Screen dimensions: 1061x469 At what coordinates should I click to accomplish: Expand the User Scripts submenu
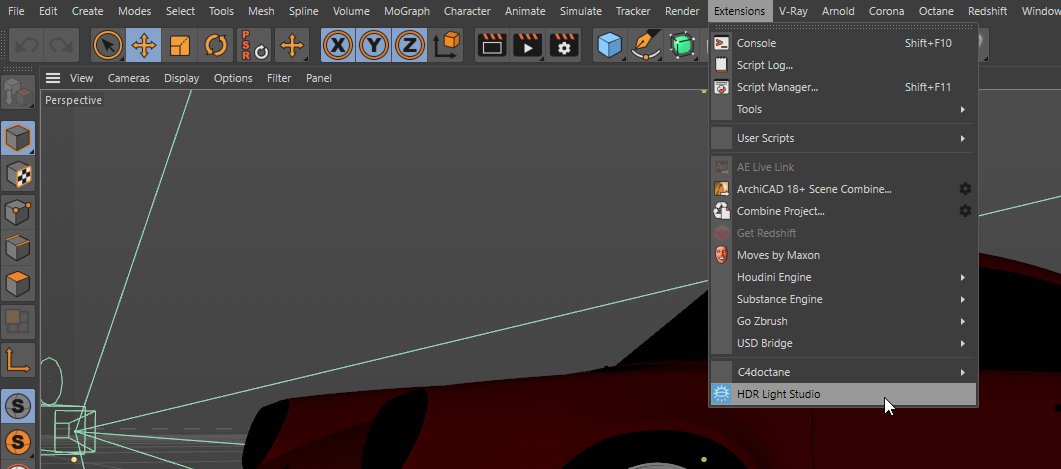[x=843, y=138]
